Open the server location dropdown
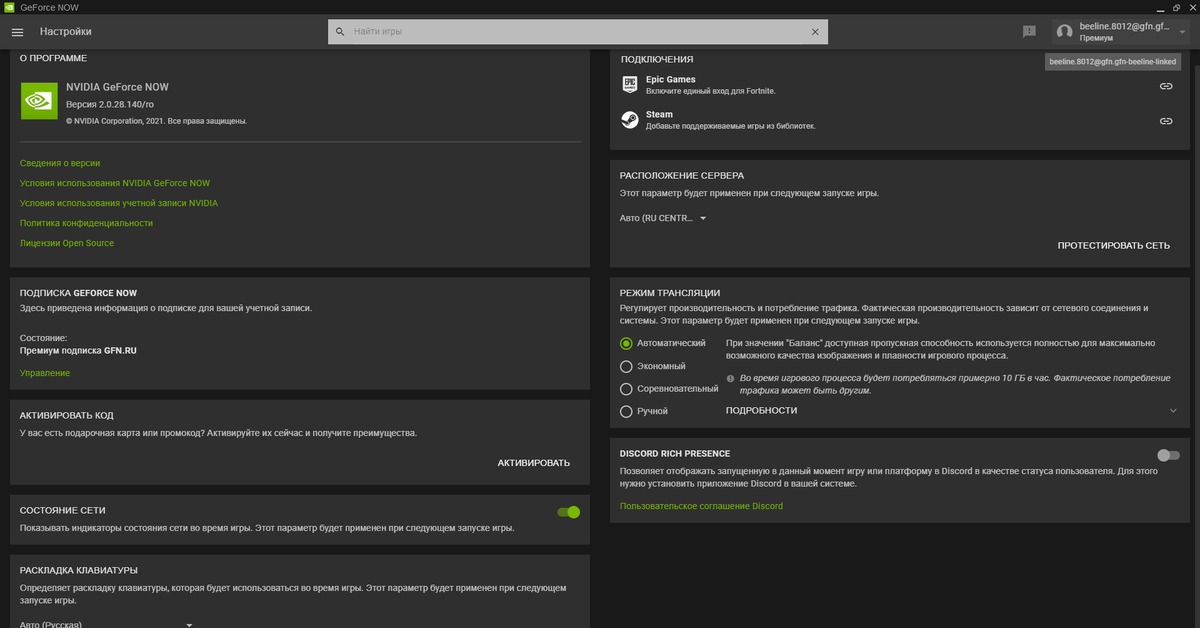Screen dimensions: 1200x628 (664, 218)
